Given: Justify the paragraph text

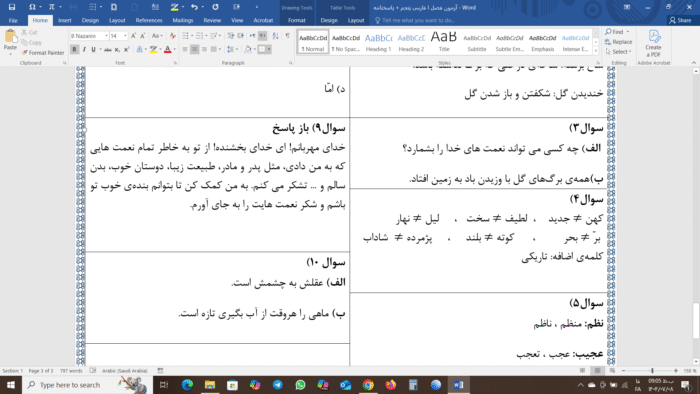Looking at the screenshot, I should point(214,50).
